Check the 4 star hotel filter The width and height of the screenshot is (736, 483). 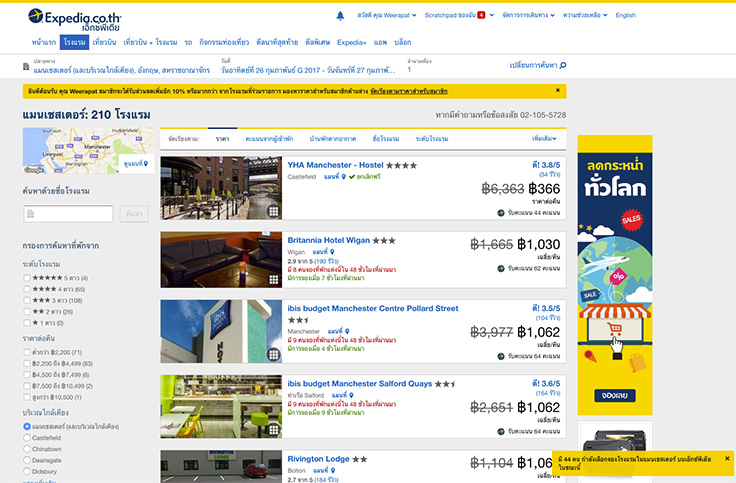coord(27,289)
